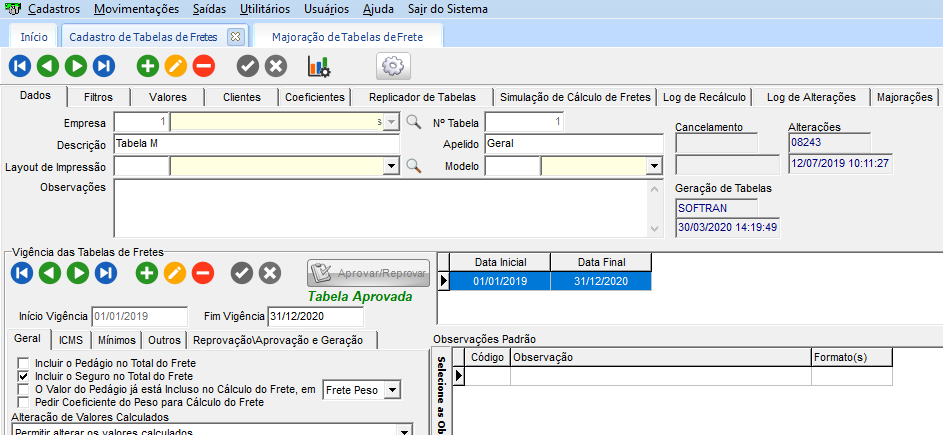Image resolution: width=943 pixels, height=435 pixels.
Task: Switch to Mínimos sub-tab
Action: pyautogui.click(x=117, y=340)
